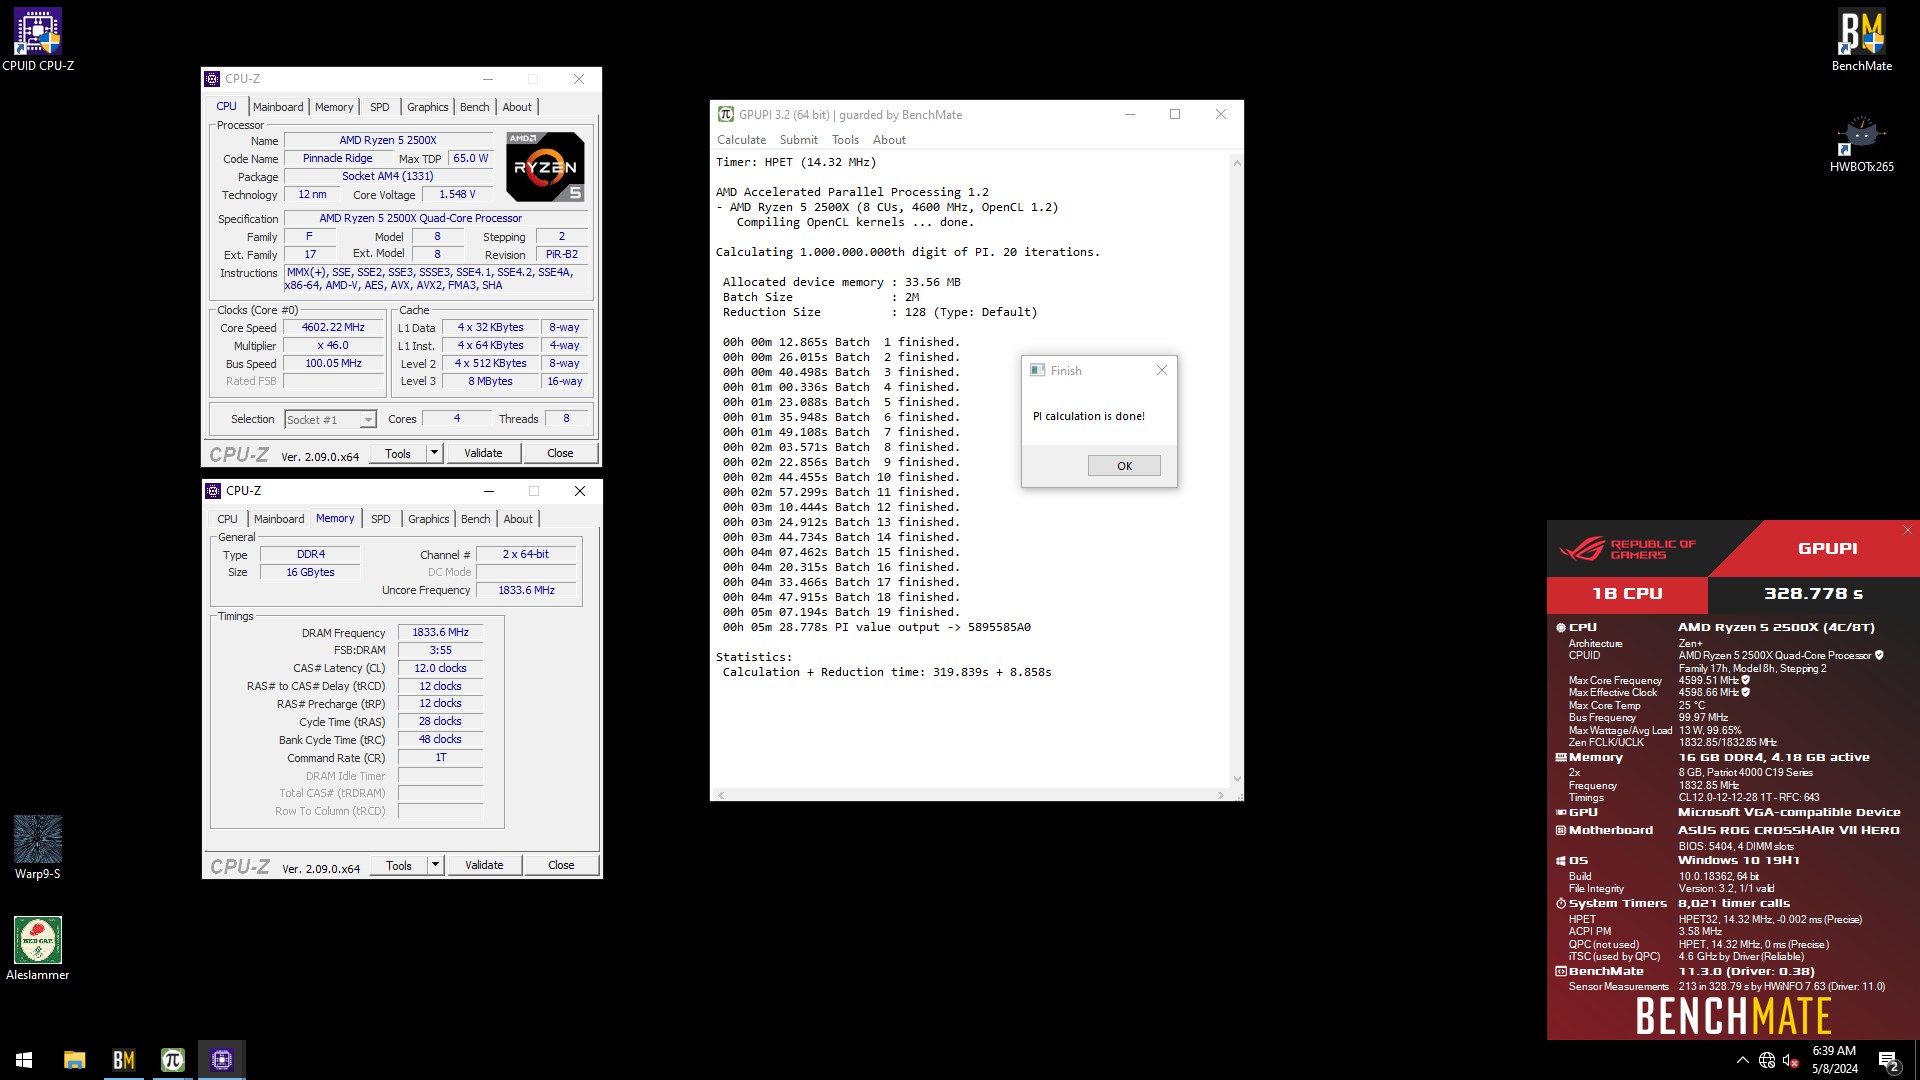Switch to GPUPI in the taskbar
Viewport: 1920px width, 1080px height.
pos(172,1060)
